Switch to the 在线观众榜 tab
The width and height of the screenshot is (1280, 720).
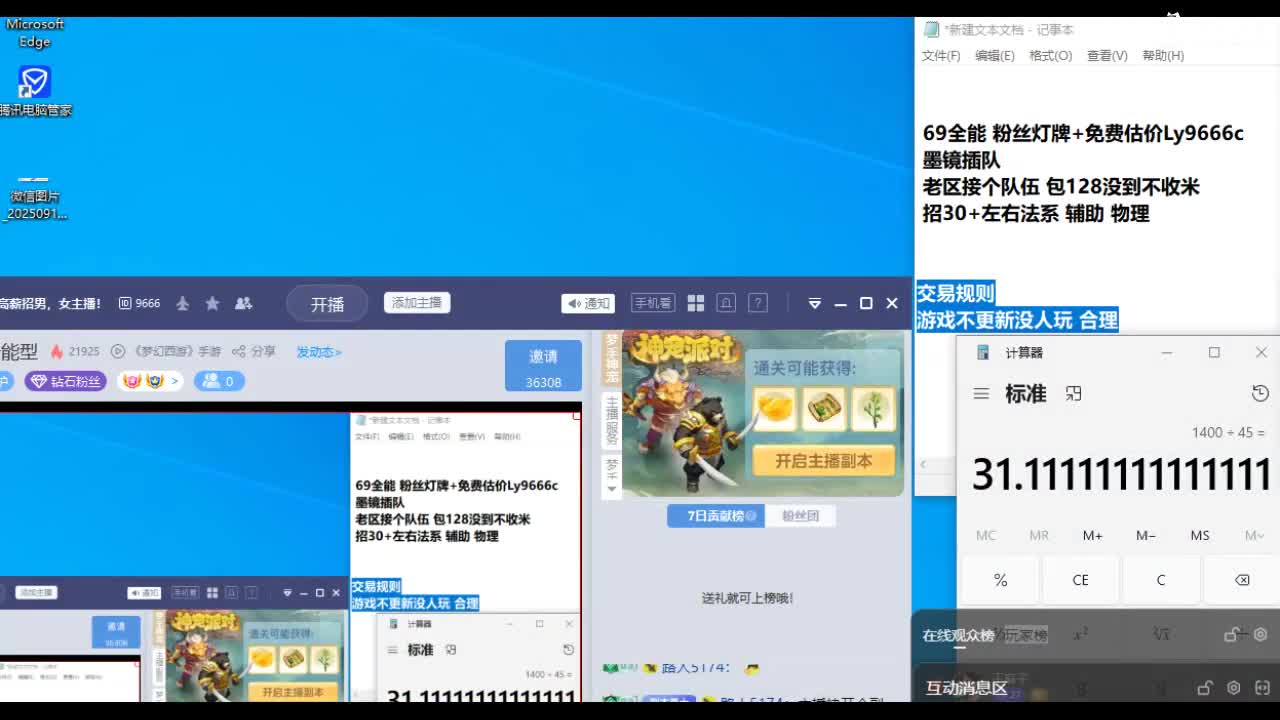pos(958,636)
